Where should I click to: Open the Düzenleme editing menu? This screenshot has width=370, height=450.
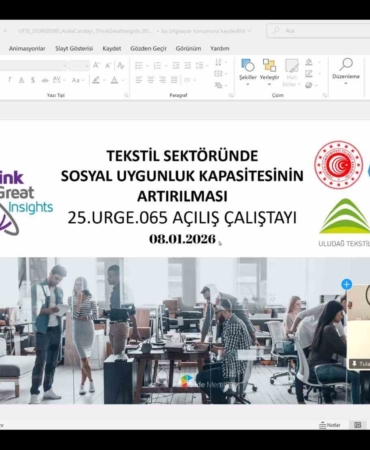(346, 71)
